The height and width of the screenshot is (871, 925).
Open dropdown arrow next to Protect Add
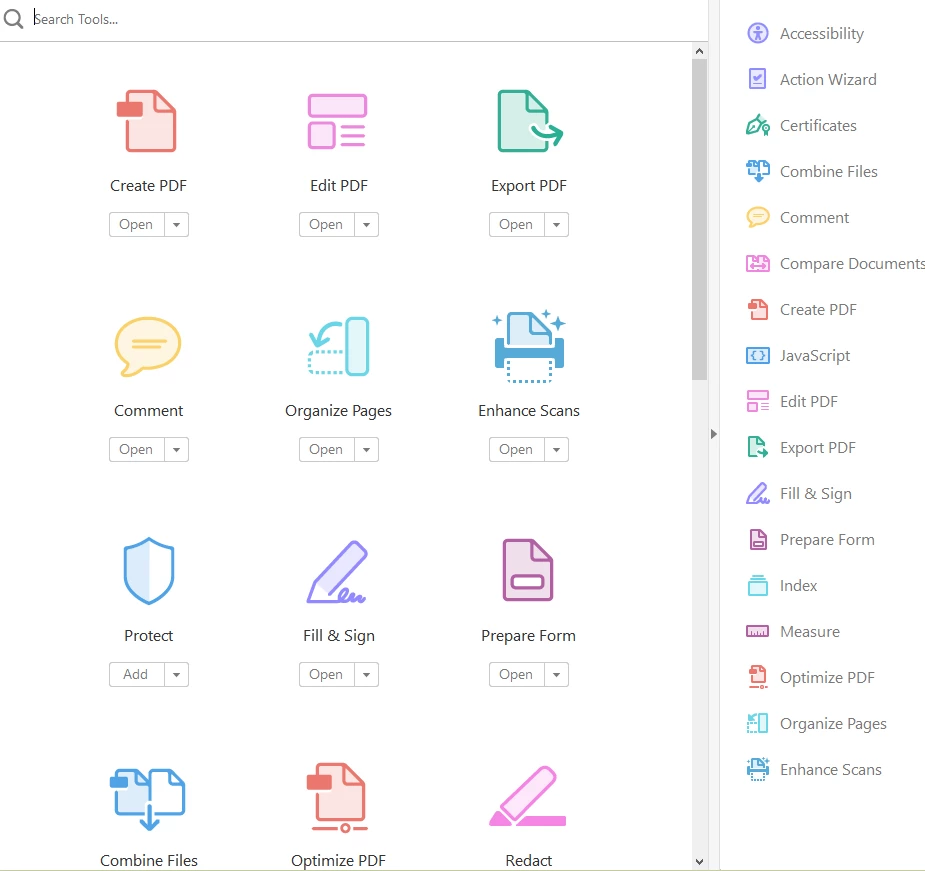(176, 674)
